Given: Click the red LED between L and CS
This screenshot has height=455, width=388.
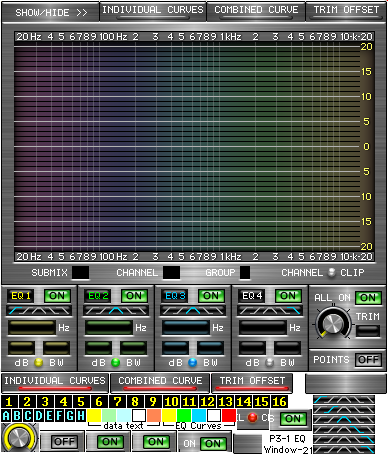Looking at the screenshot, I should coord(253,417).
